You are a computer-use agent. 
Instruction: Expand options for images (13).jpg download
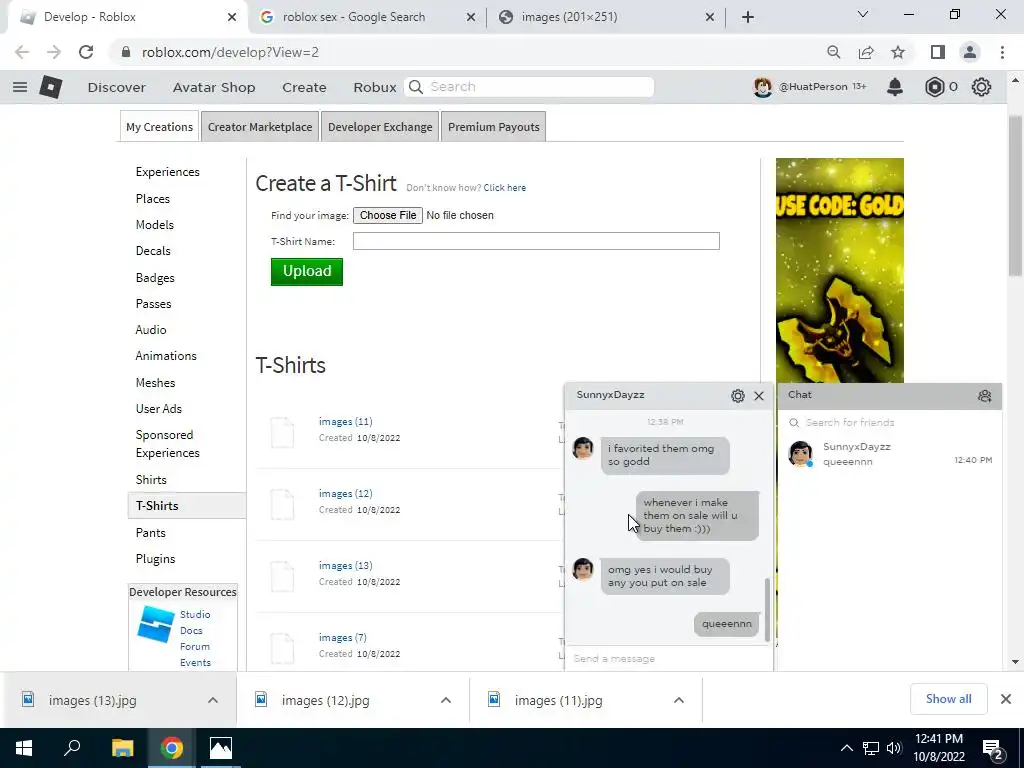tap(212, 700)
